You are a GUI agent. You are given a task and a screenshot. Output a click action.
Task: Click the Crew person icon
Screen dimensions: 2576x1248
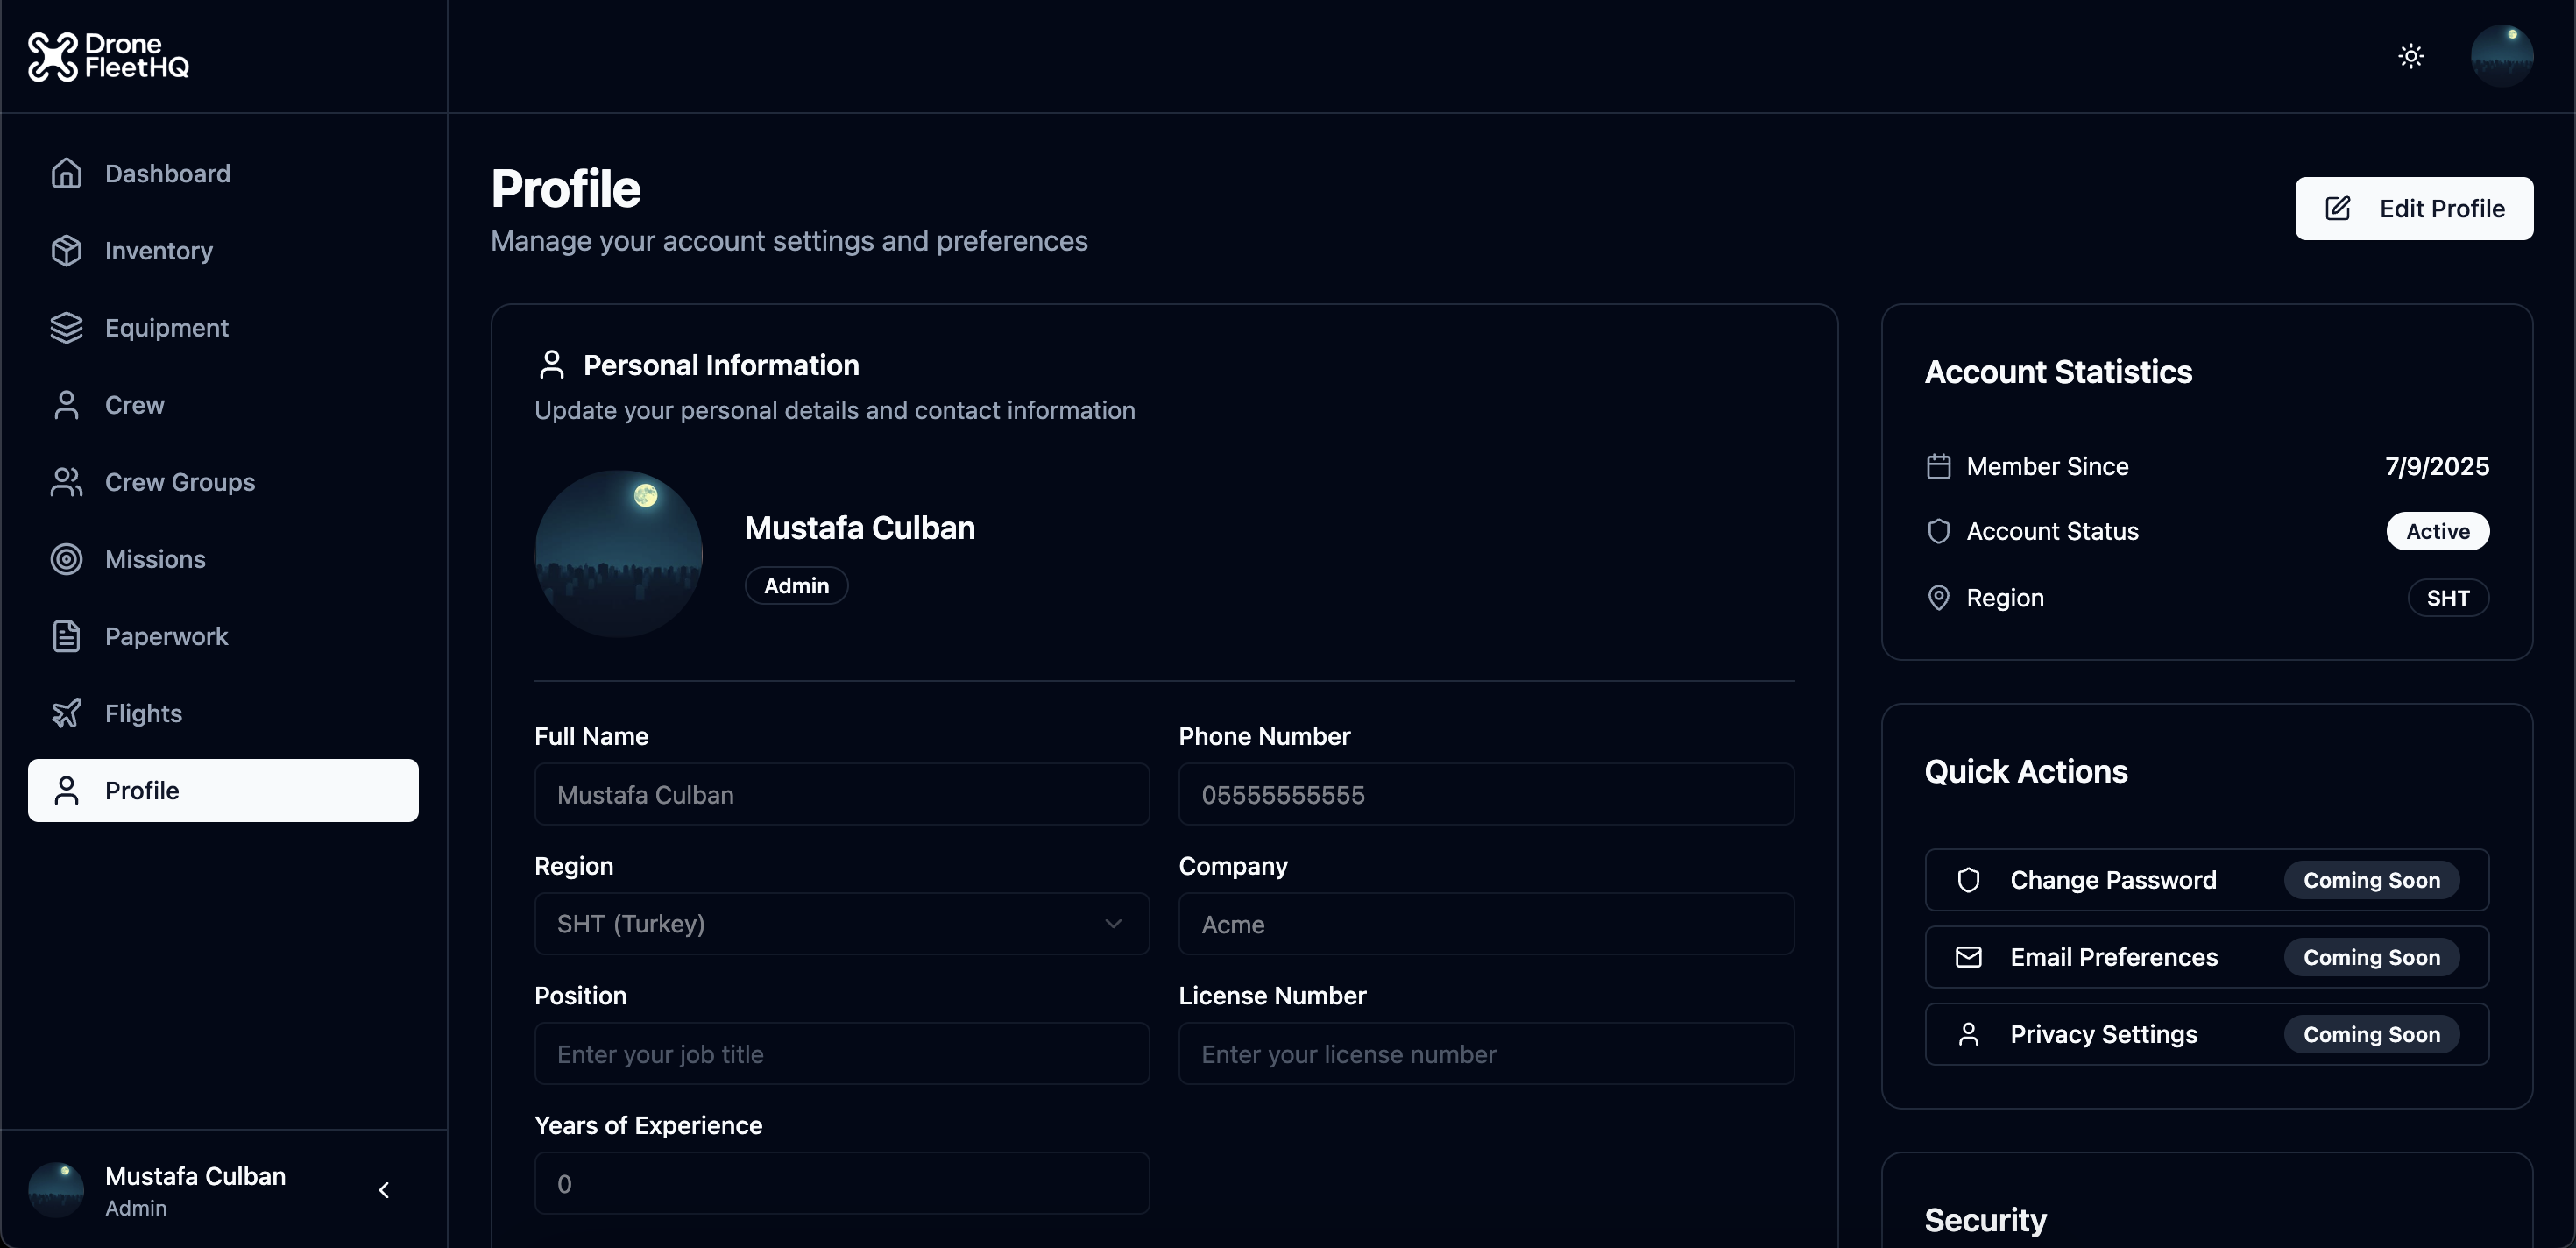click(x=66, y=404)
